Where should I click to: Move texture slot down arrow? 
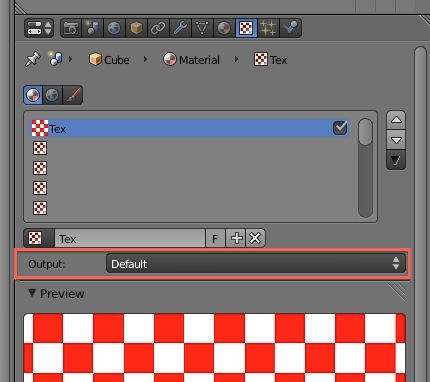(x=396, y=140)
